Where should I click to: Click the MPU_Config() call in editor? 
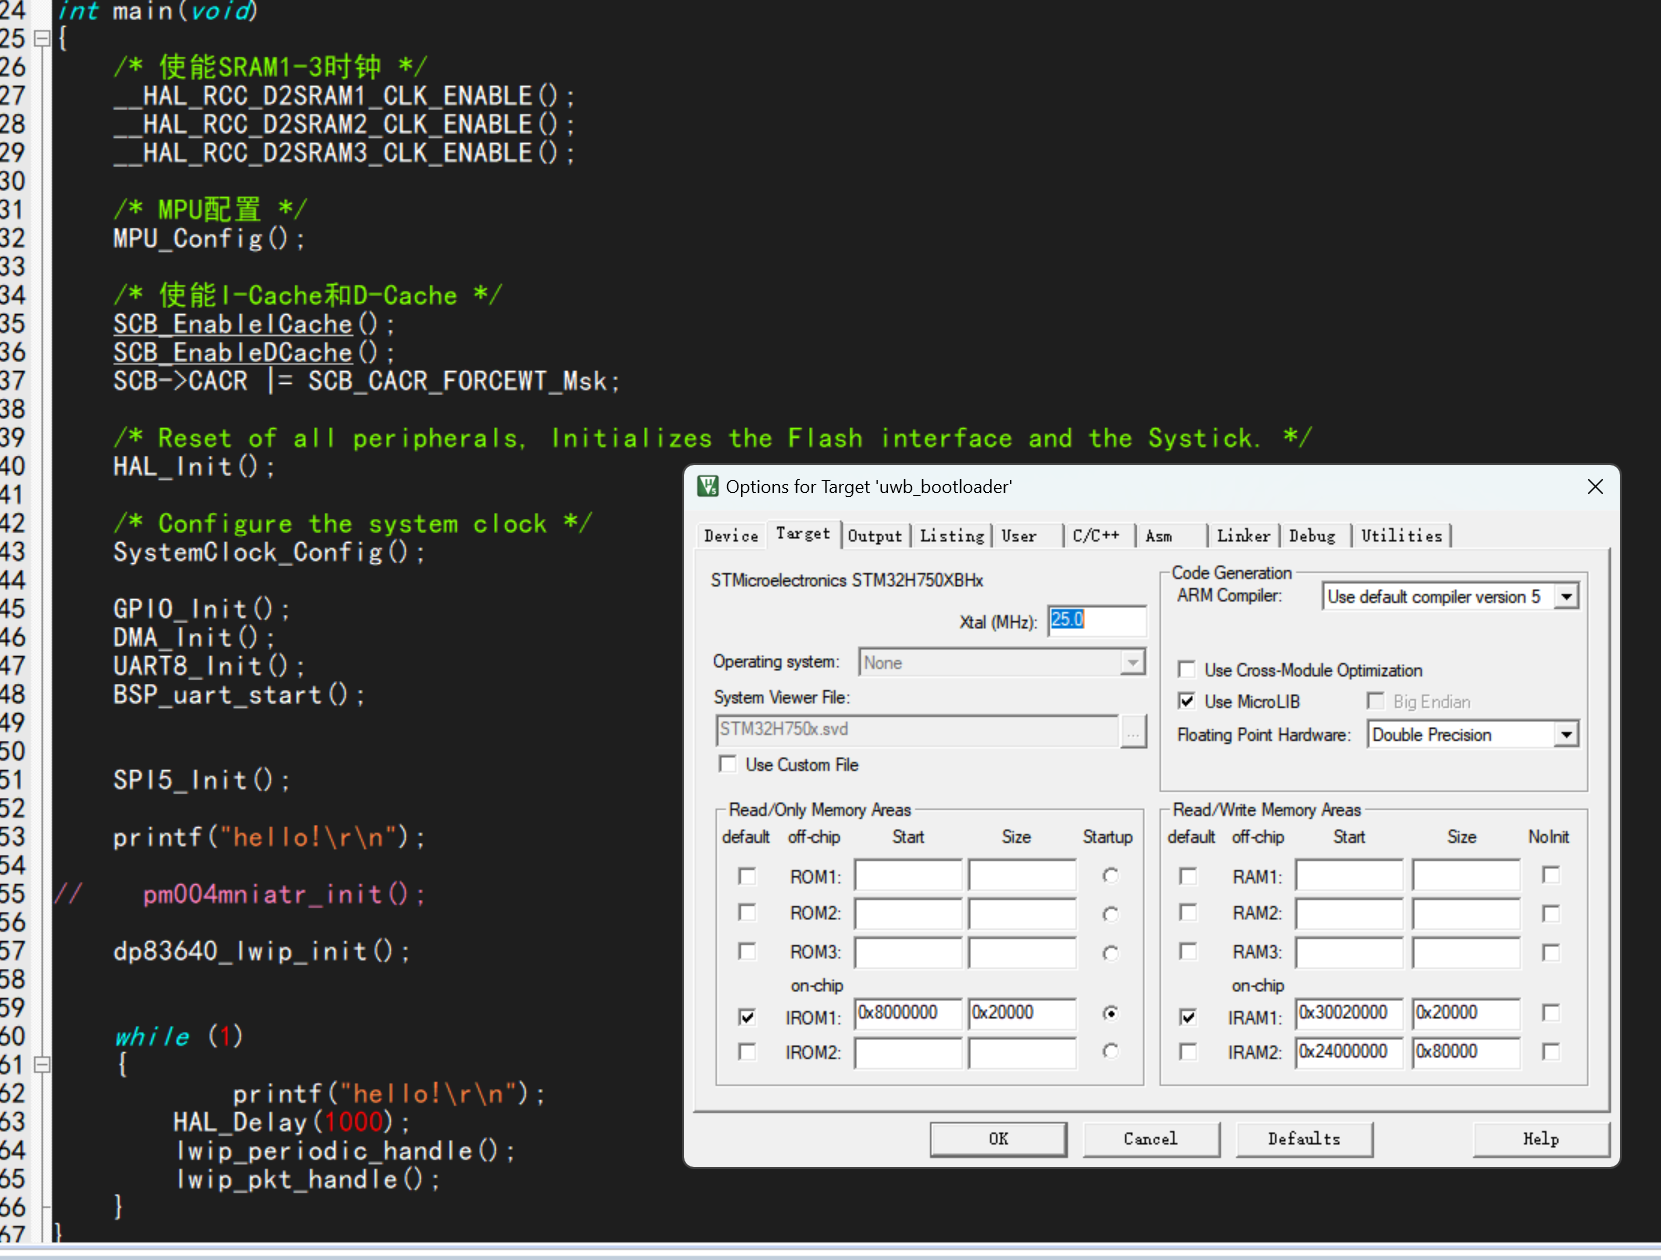(x=209, y=238)
